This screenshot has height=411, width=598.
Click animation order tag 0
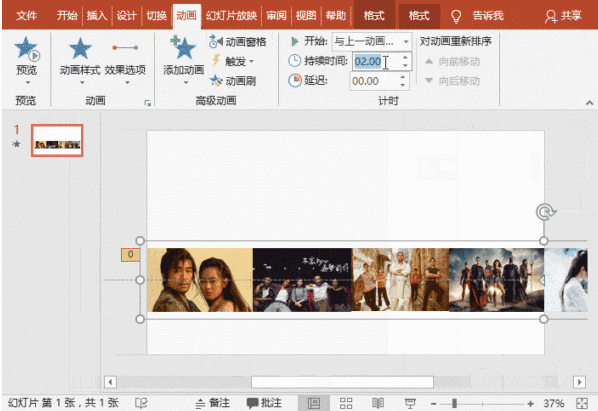point(130,254)
